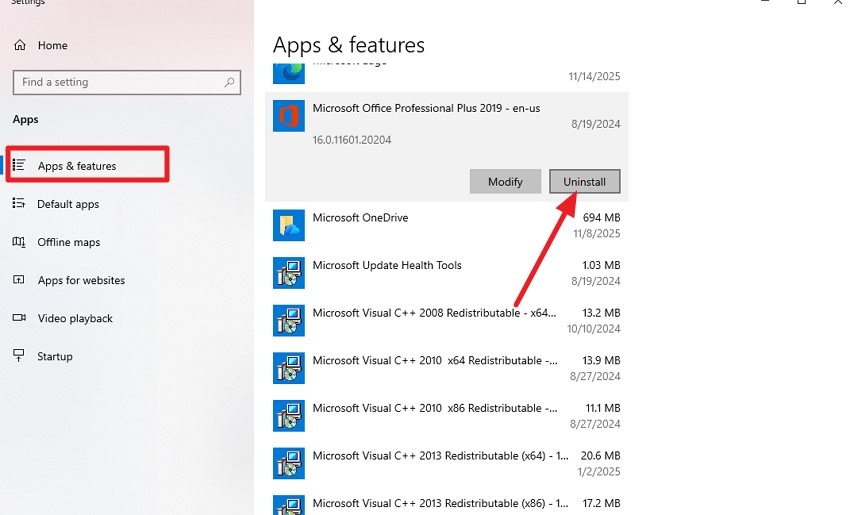Click the Microsoft Update Health Tools icon
Screen dimensions: 850x515
click(288, 273)
